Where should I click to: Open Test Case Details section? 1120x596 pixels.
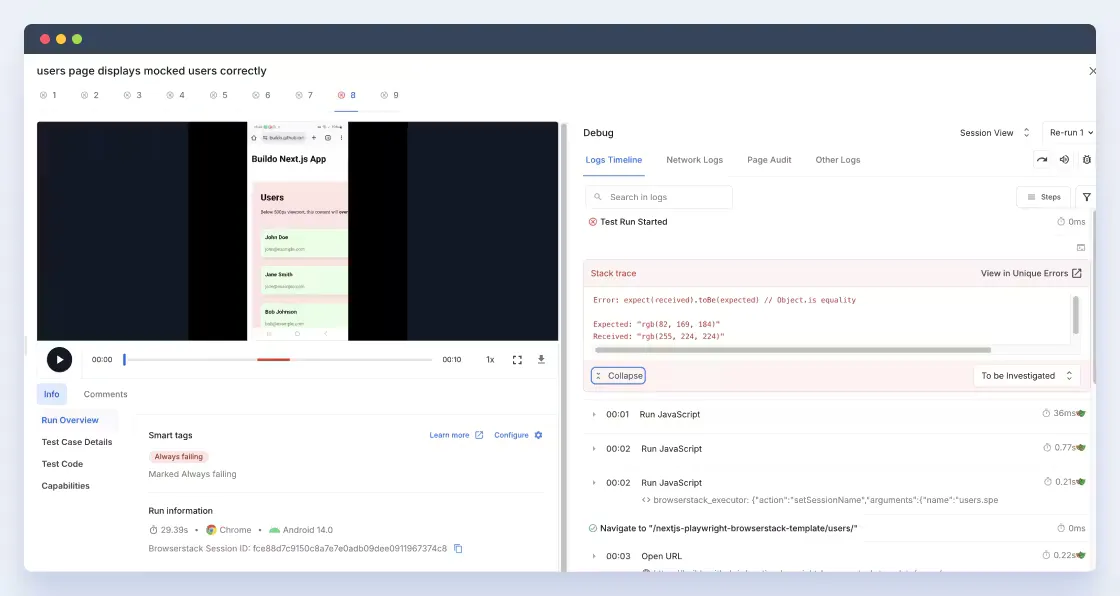point(77,442)
